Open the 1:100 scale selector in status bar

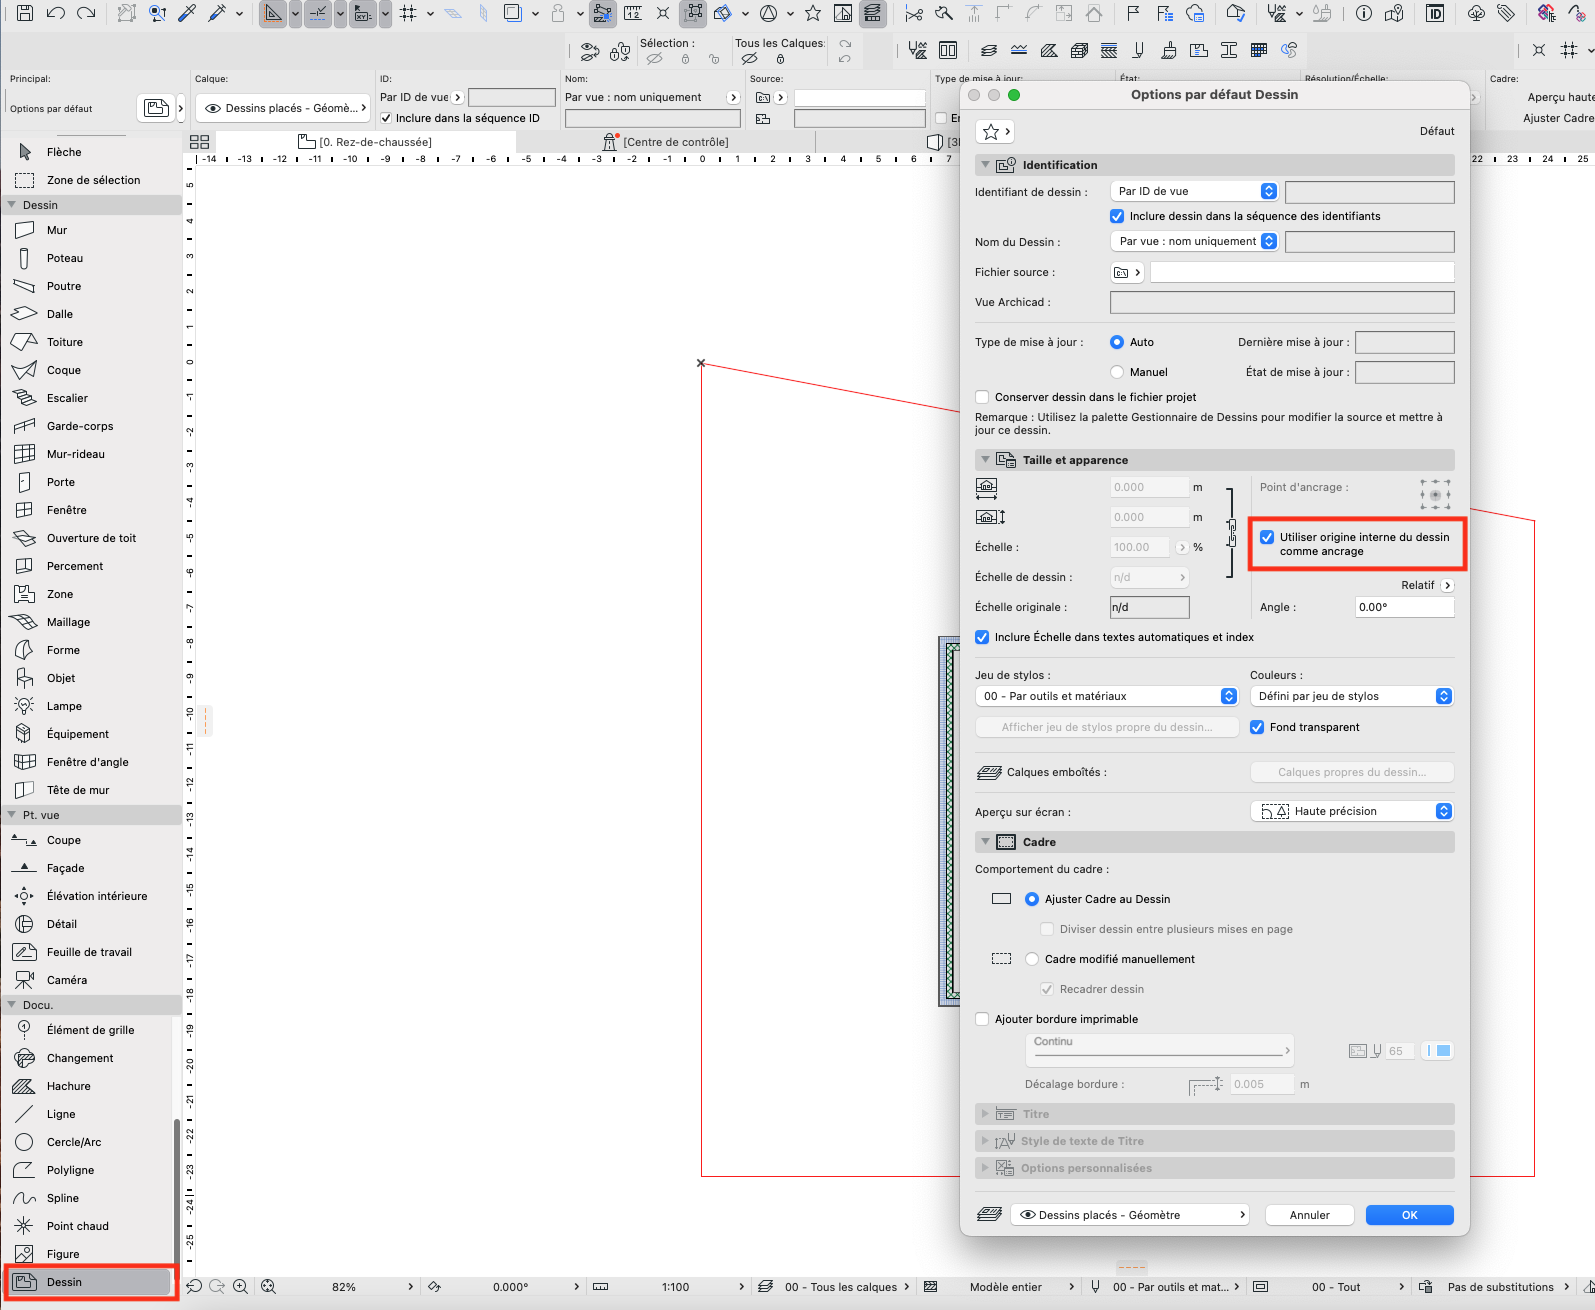tap(675, 1287)
